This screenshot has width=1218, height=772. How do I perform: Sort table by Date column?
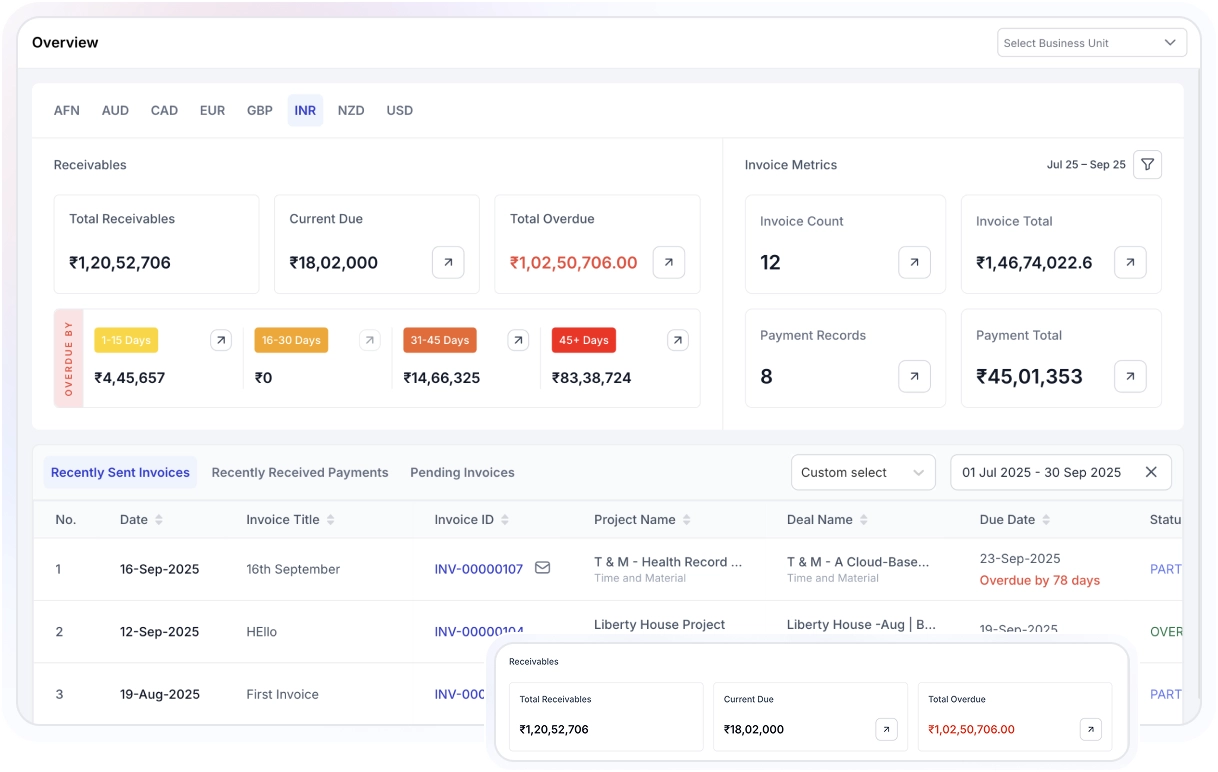[x=159, y=520]
